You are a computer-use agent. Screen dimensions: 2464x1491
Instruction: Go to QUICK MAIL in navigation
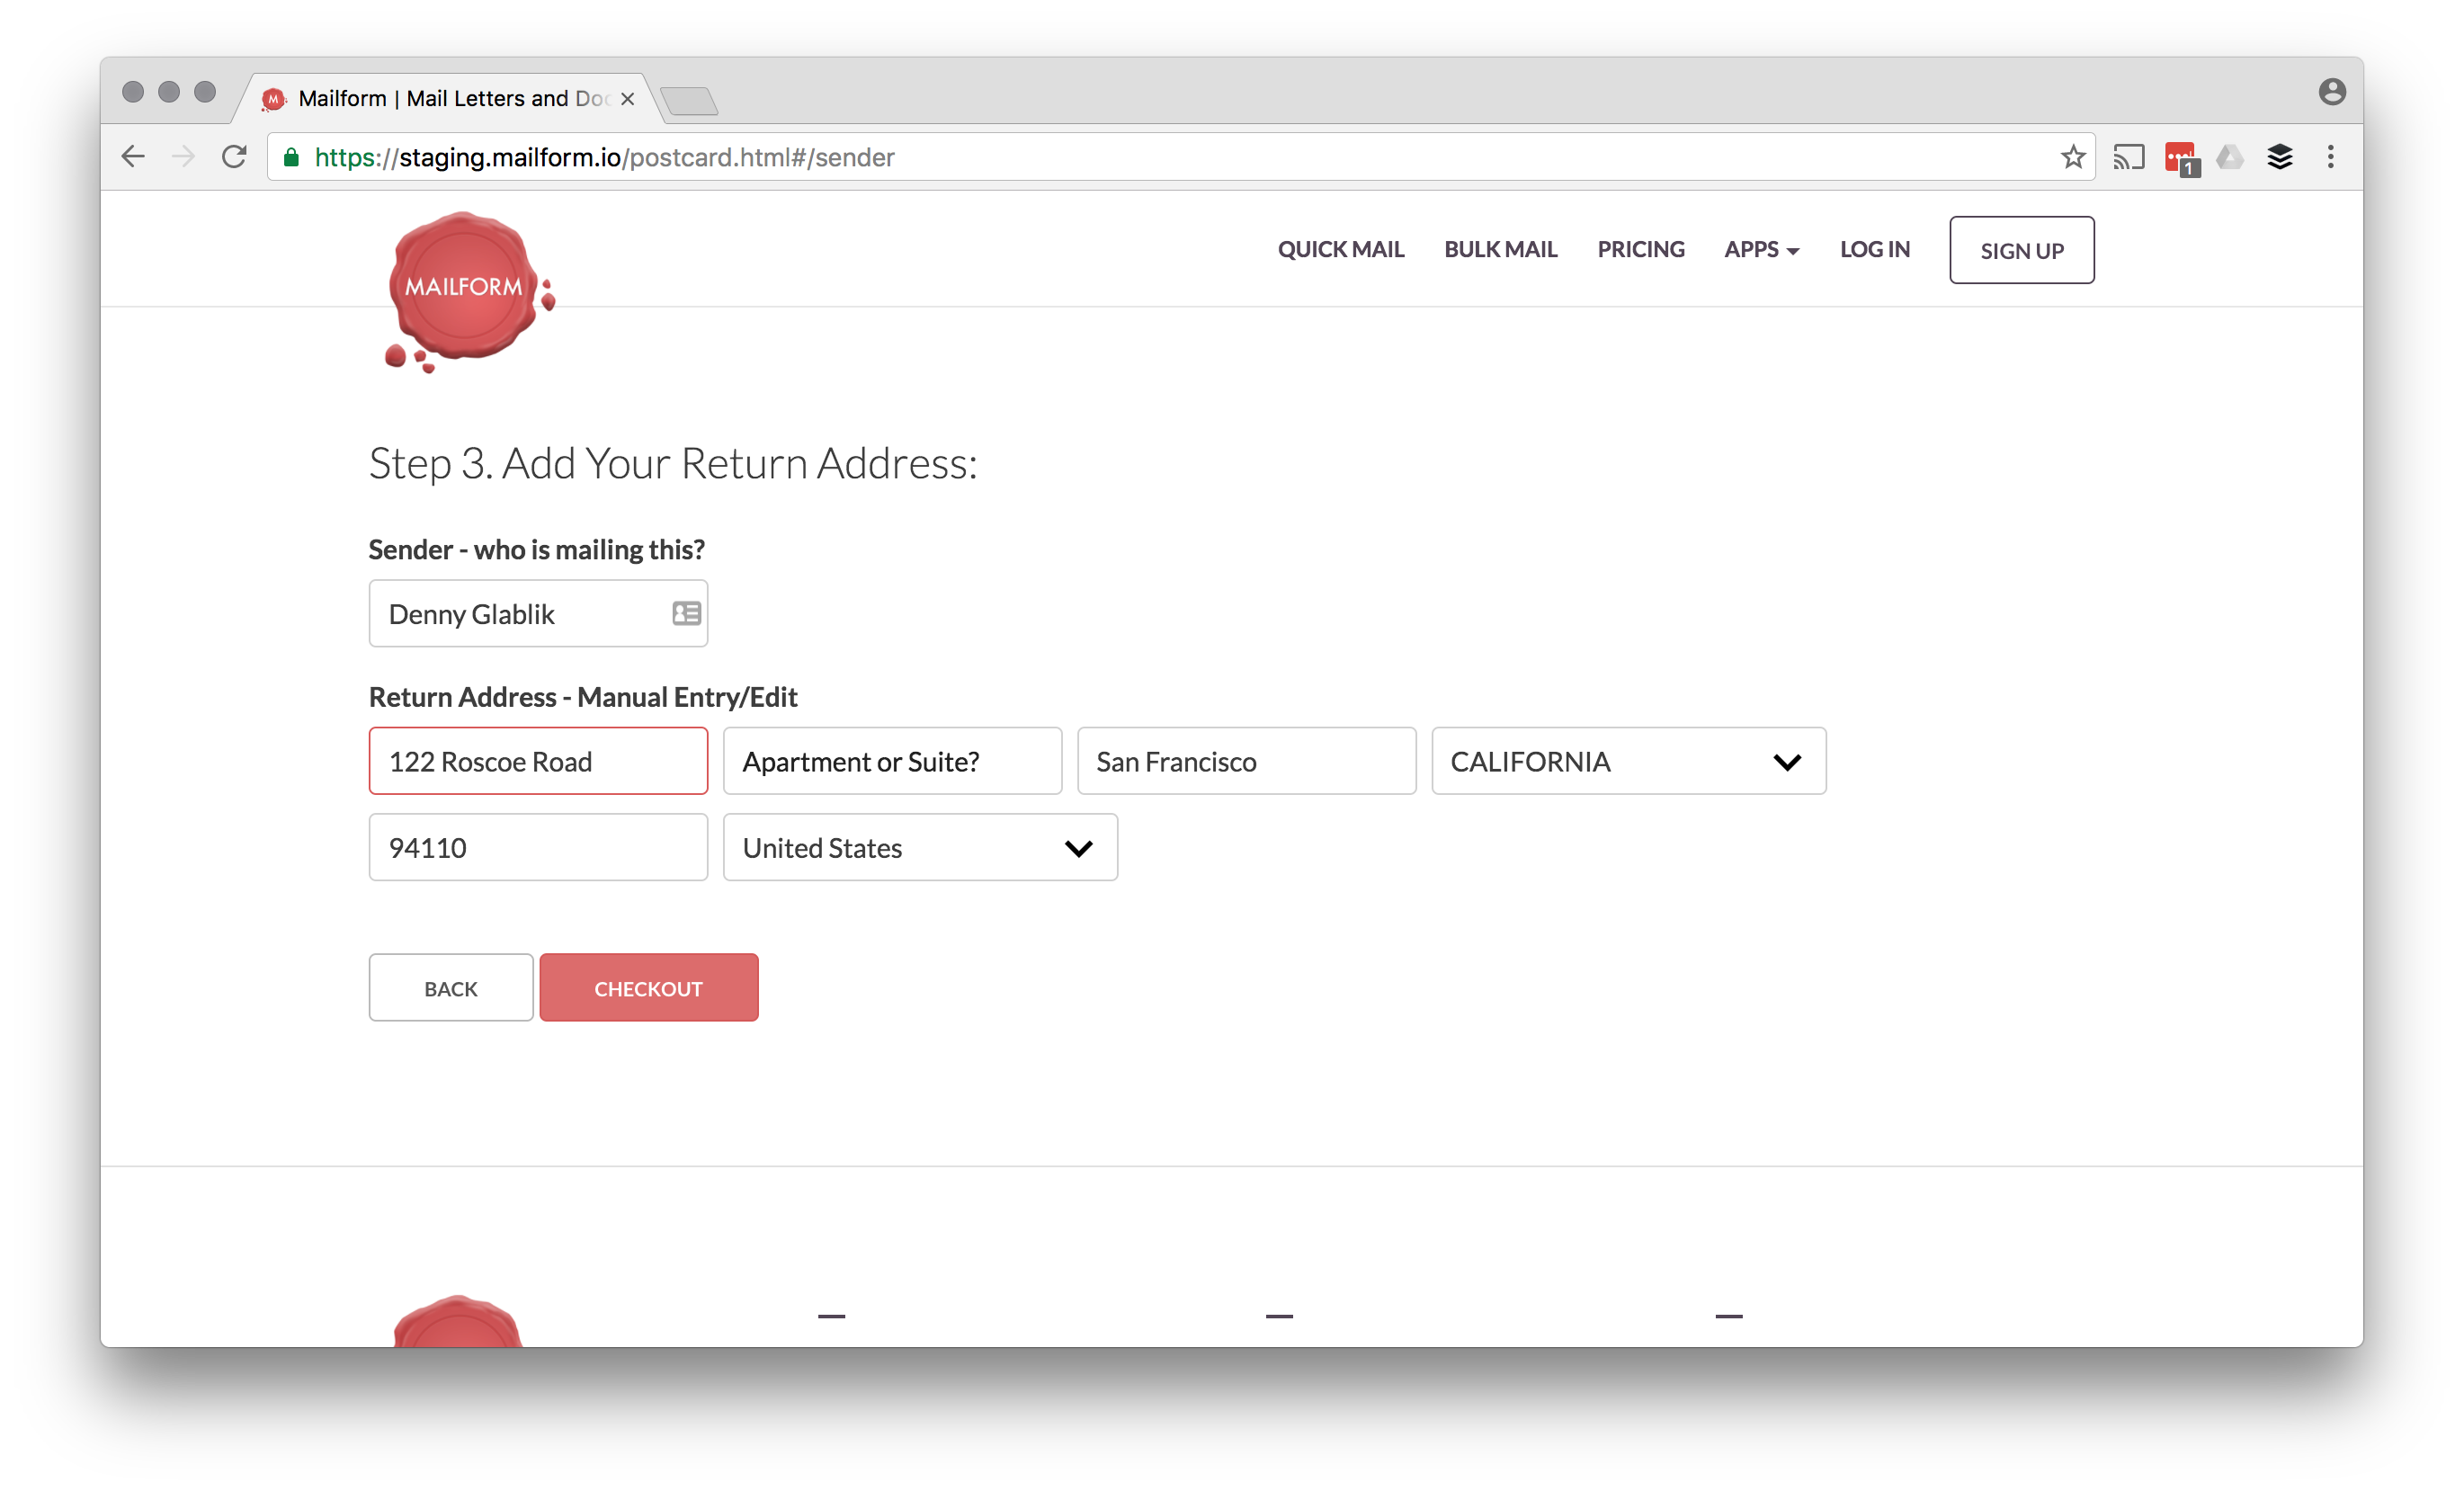click(x=1340, y=250)
